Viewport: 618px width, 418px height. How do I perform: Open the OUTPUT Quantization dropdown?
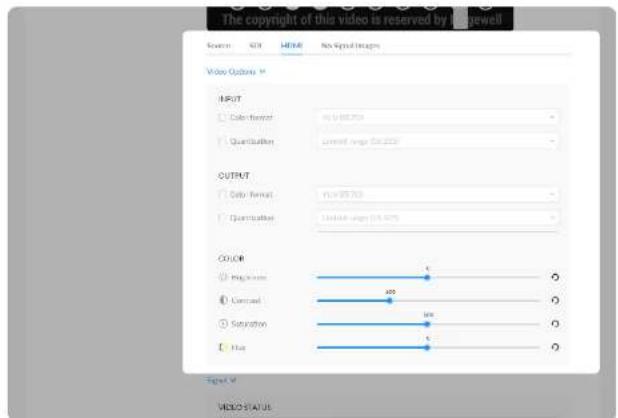pos(437,218)
